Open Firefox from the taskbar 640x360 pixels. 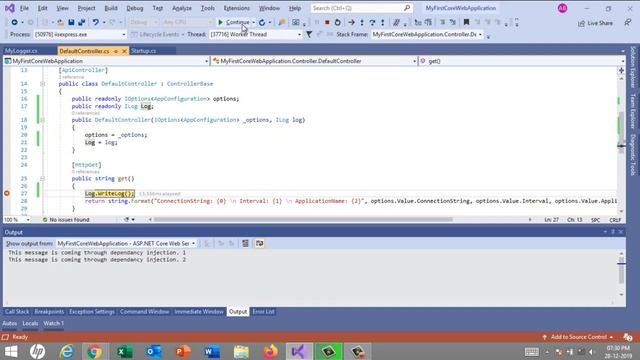(270, 351)
